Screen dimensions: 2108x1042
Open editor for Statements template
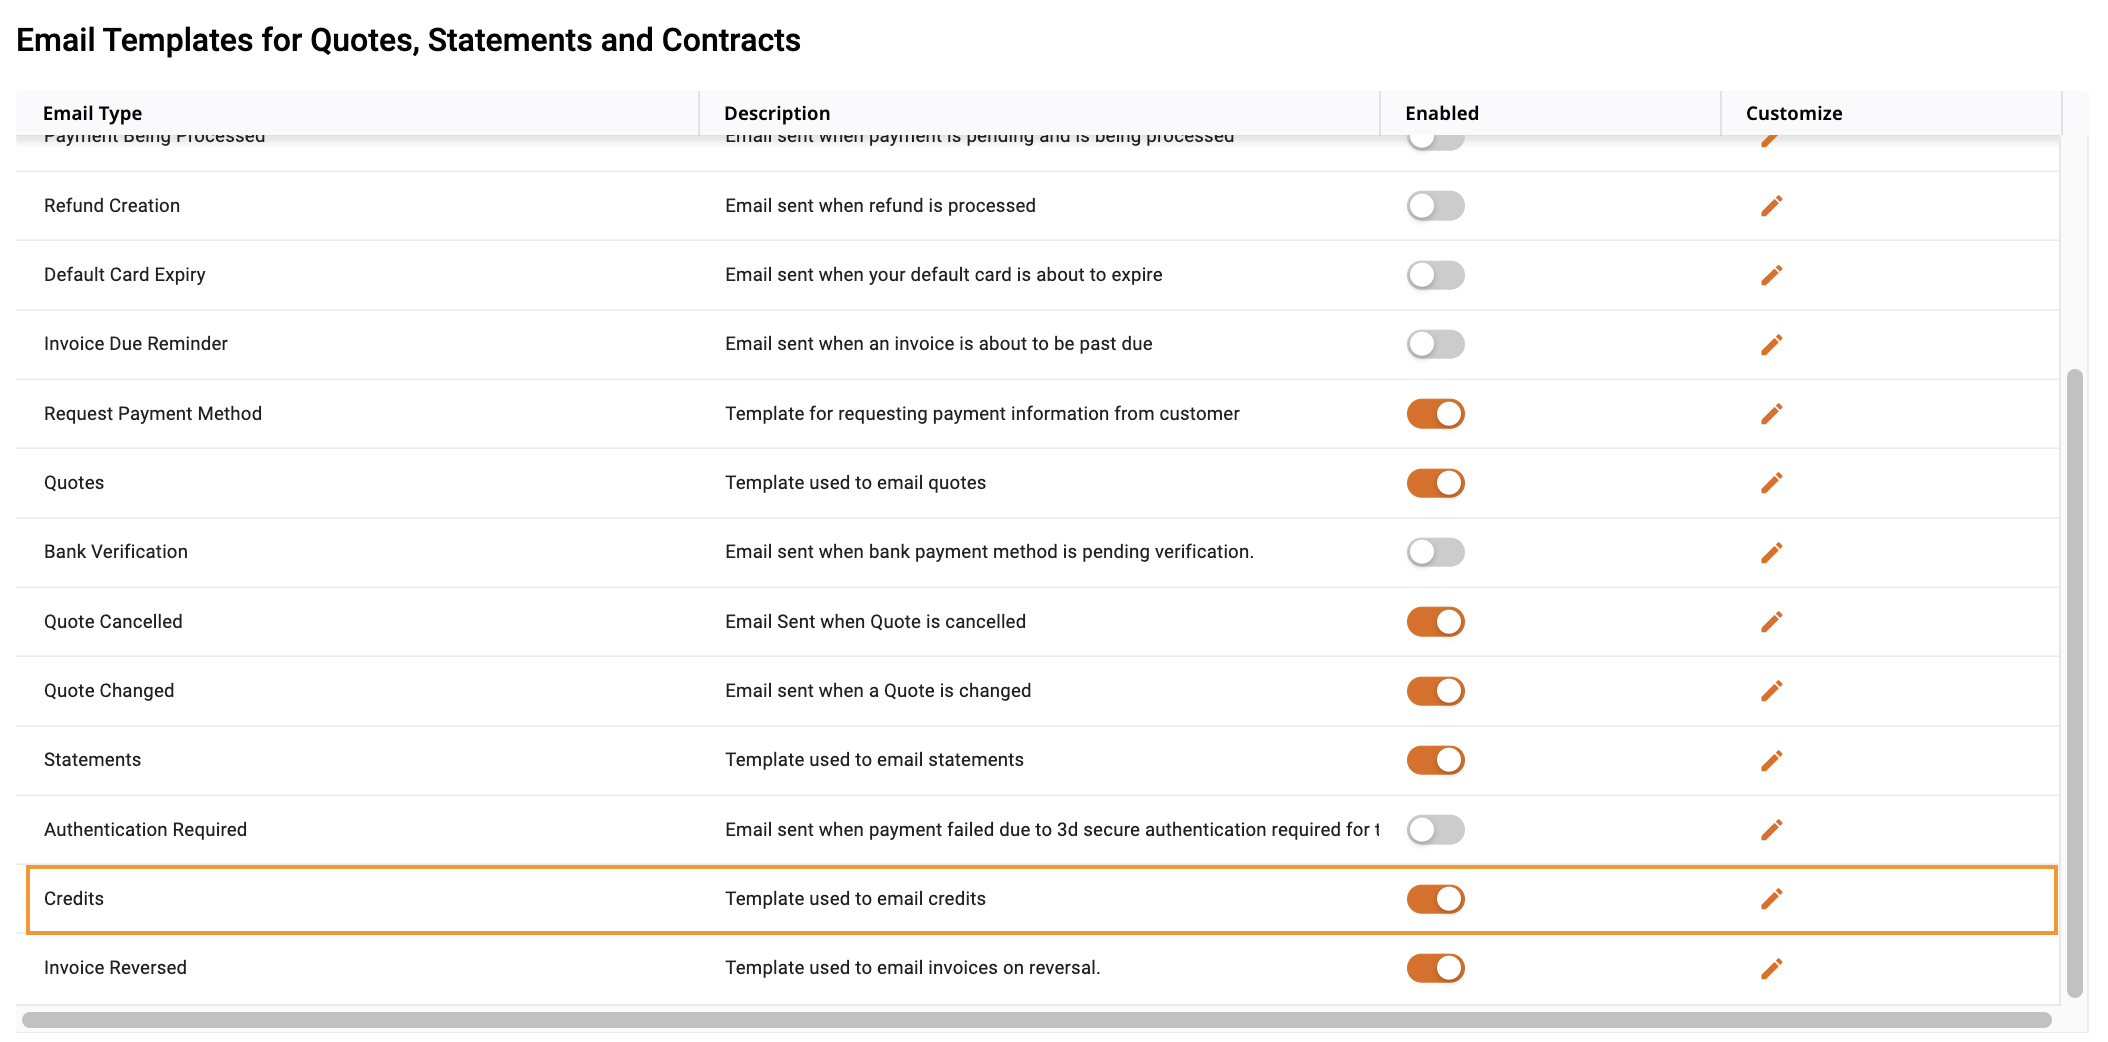[1771, 760]
